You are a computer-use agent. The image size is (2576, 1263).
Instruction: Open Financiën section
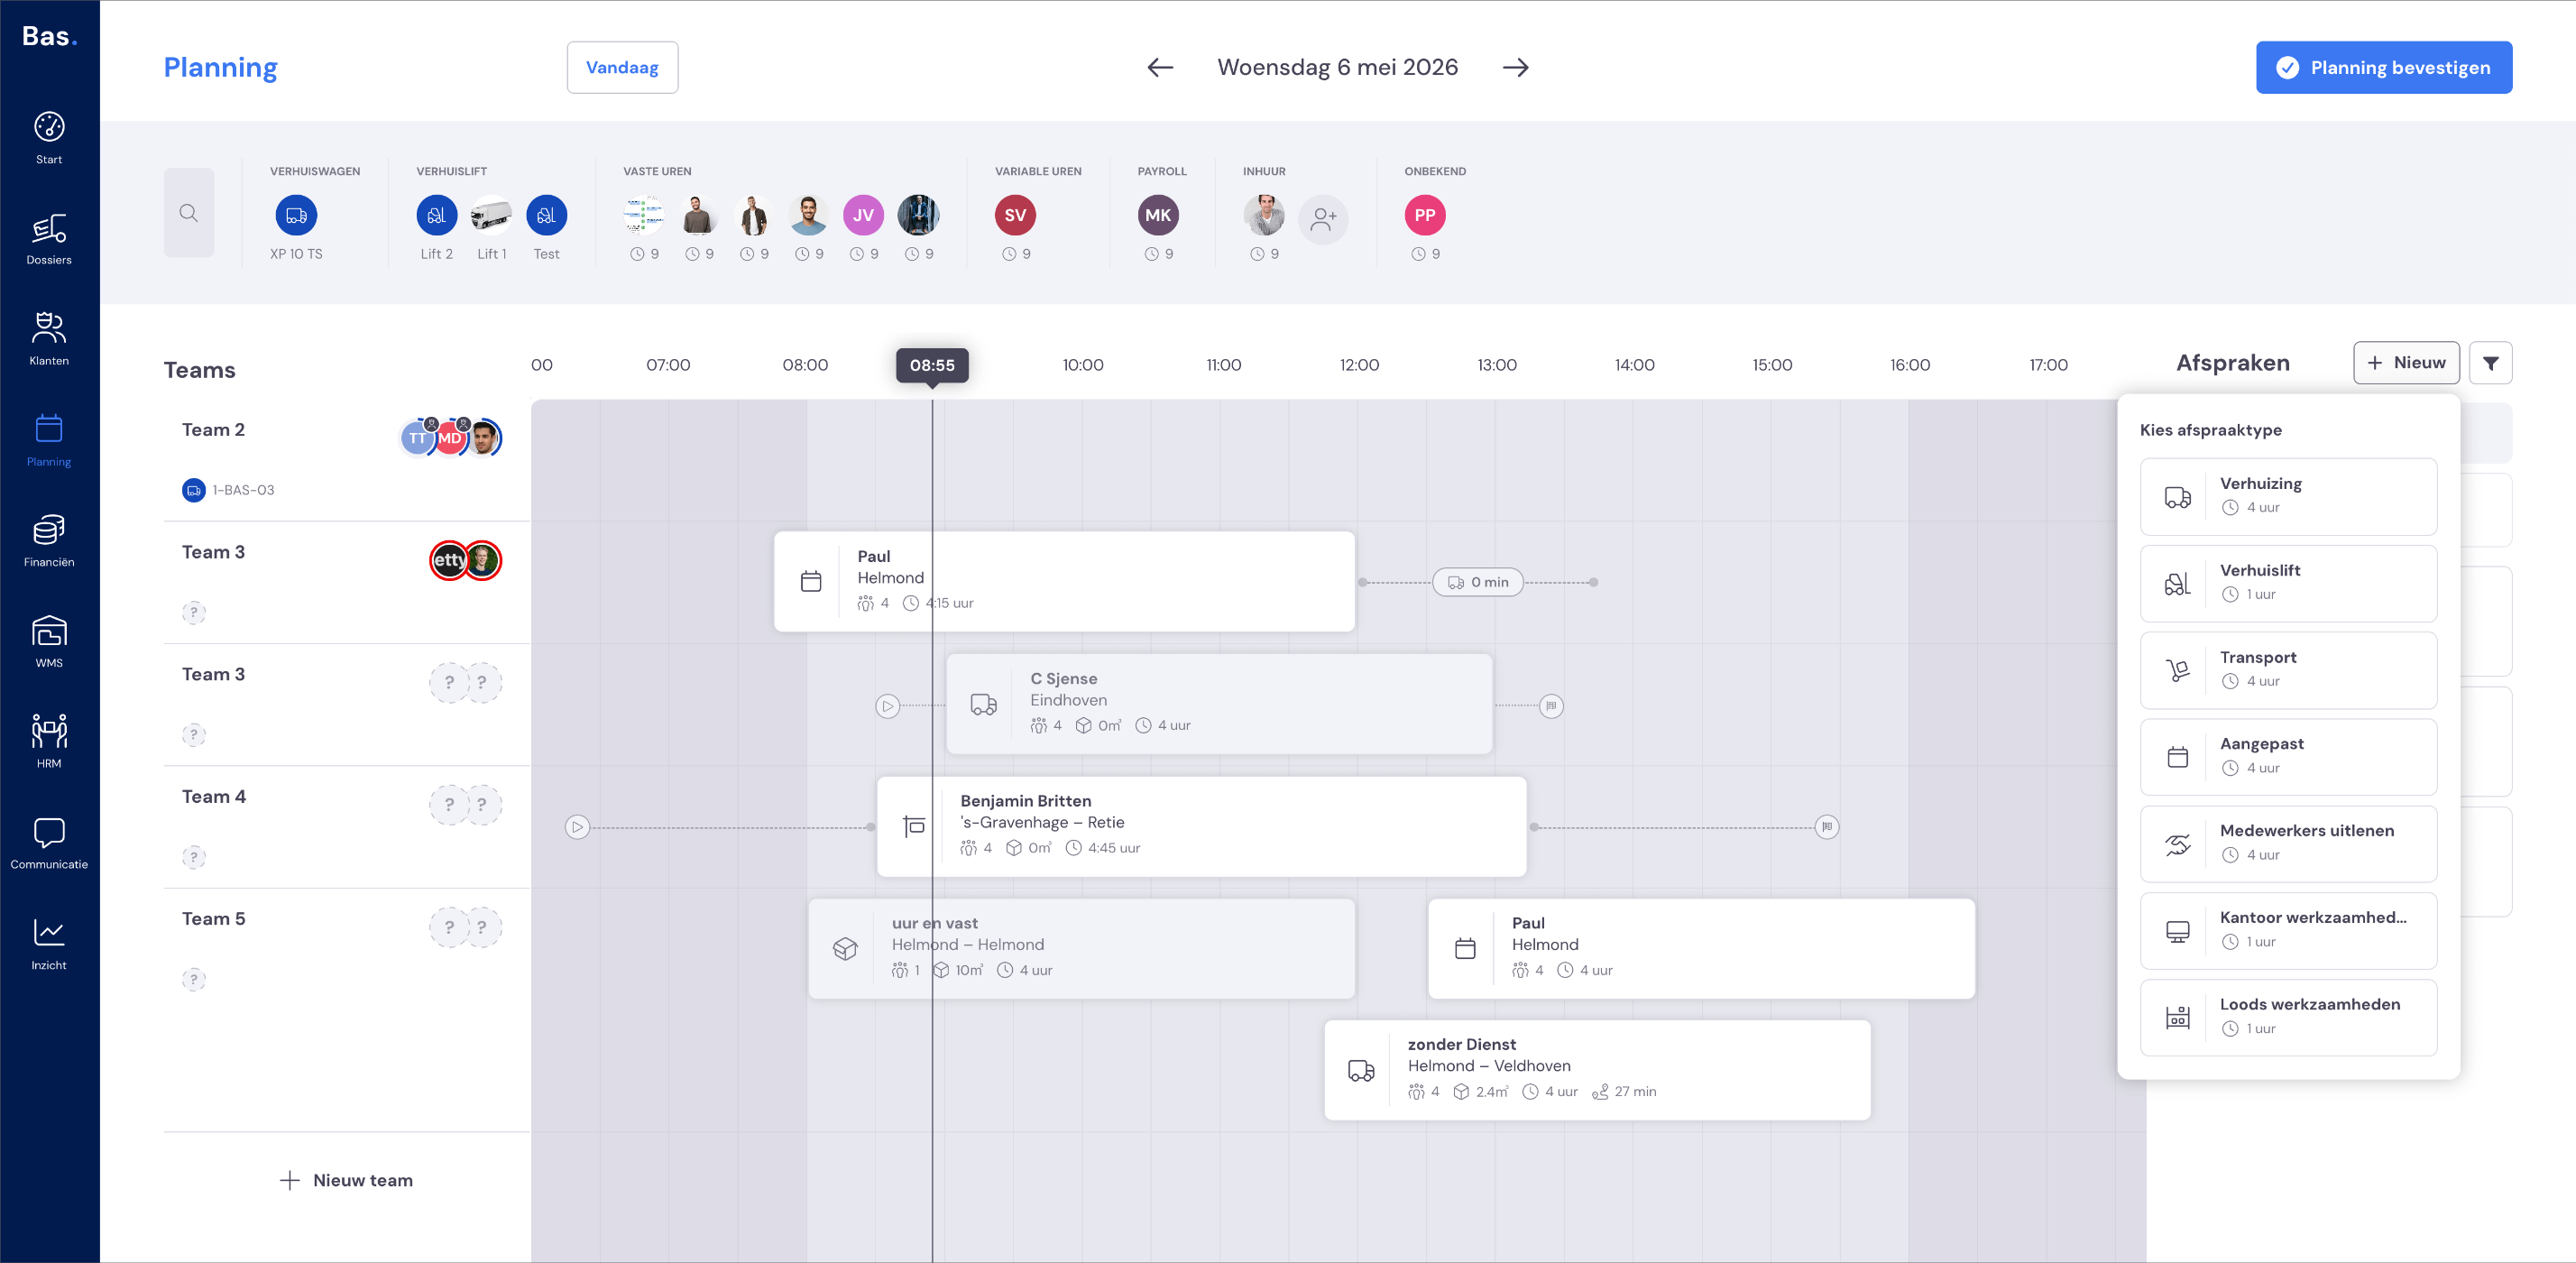pyautogui.click(x=49, y=541)
